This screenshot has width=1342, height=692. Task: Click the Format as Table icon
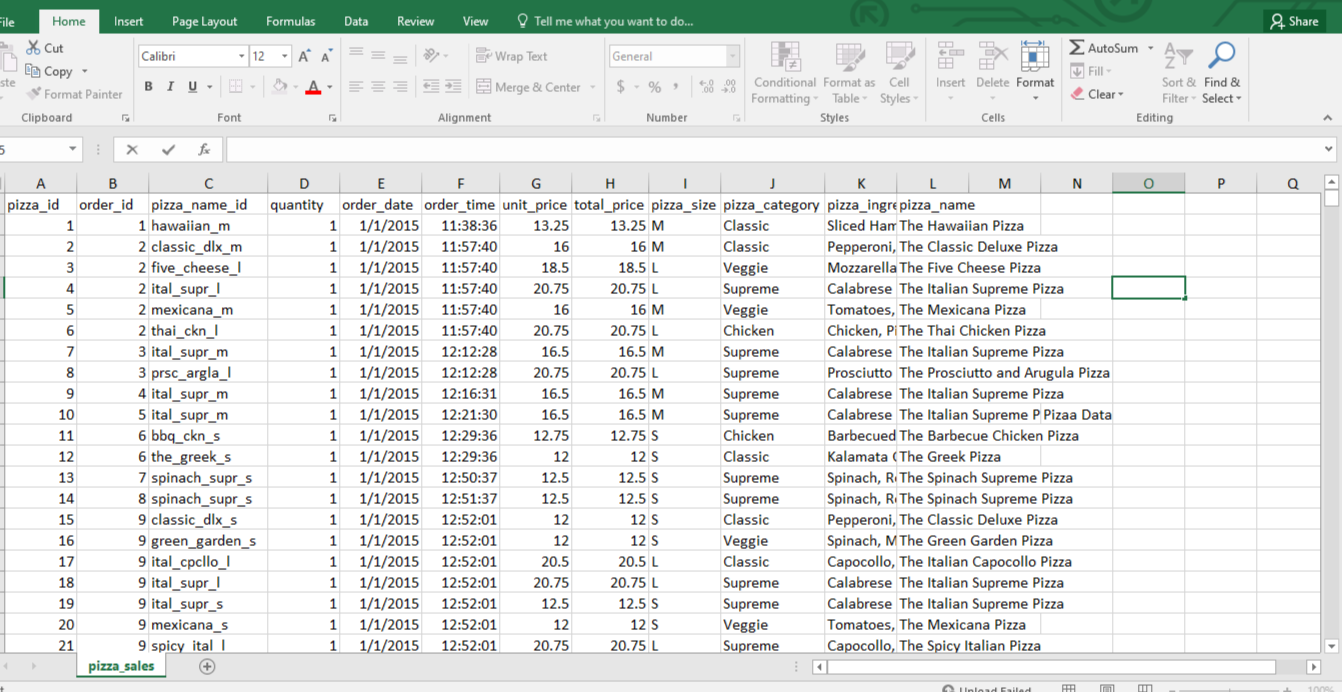[x=849, y=58]
